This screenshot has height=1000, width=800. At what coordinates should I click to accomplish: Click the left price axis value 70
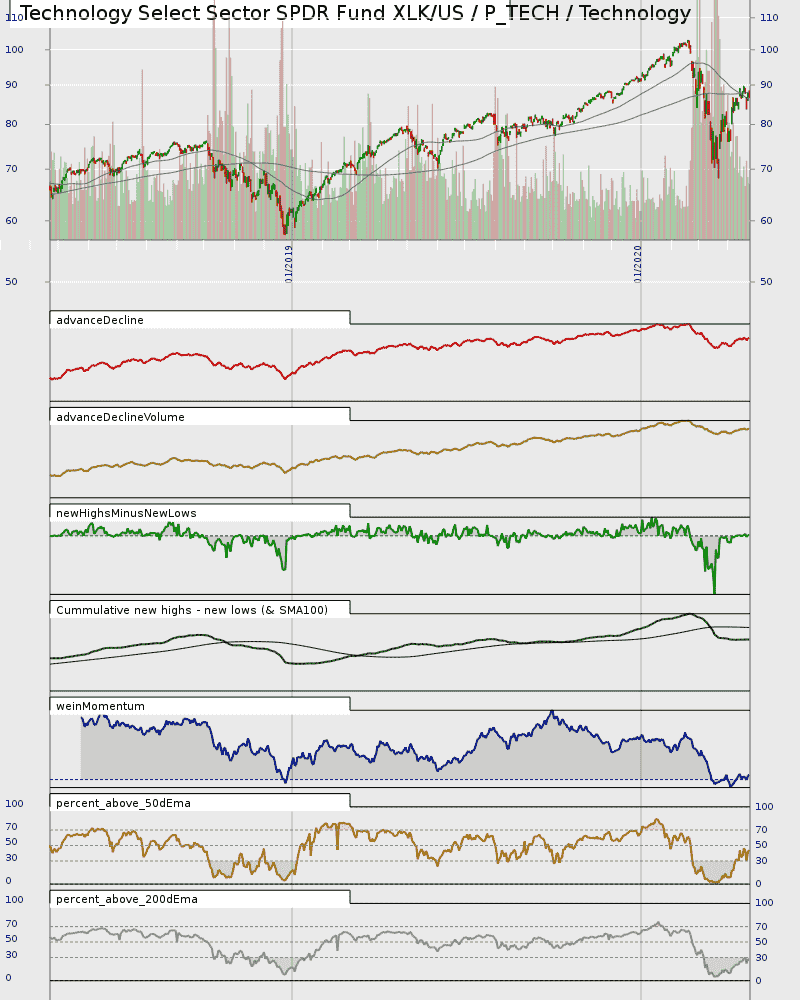[x=11, y=169]
